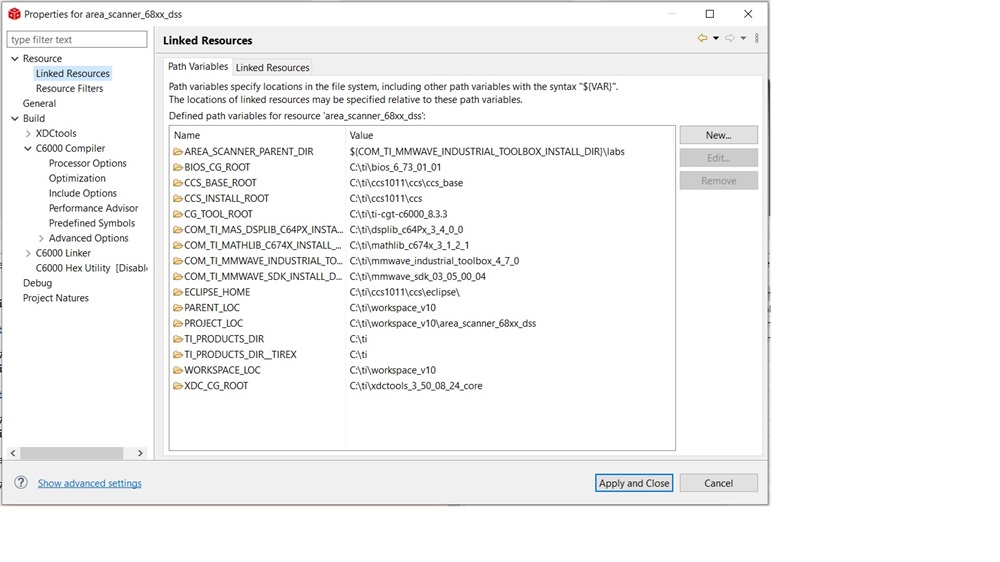Click the Cancel button

click(719, 483)
